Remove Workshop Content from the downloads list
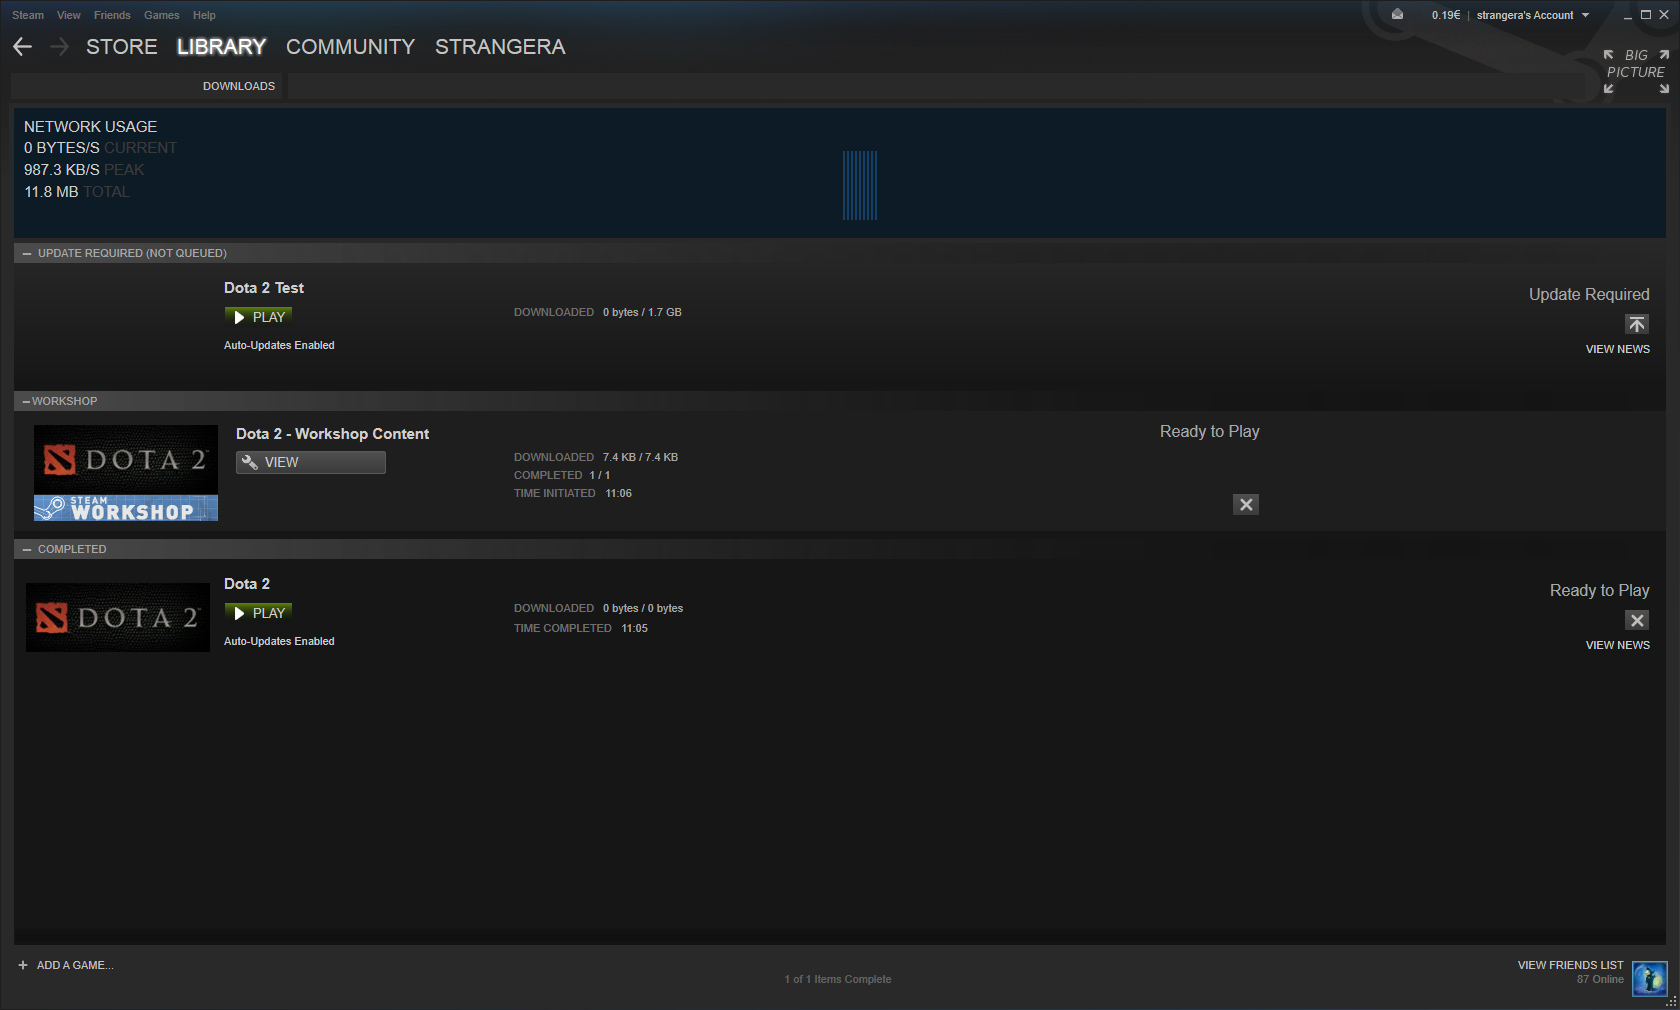 [x=1245, y=505]
